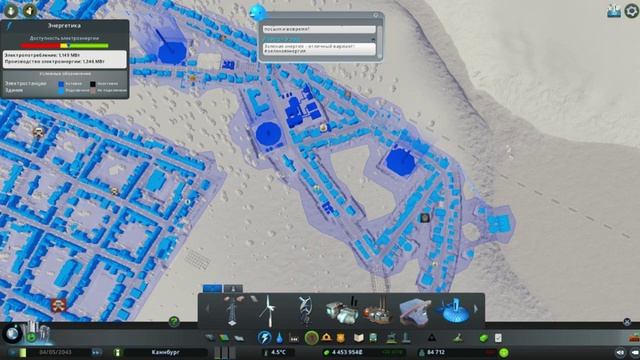Image resolution: width=640 pixels, height=360 pixels.
Task: Click the lit bulb icon above Энергетика panel
Action: click(11, 10)
